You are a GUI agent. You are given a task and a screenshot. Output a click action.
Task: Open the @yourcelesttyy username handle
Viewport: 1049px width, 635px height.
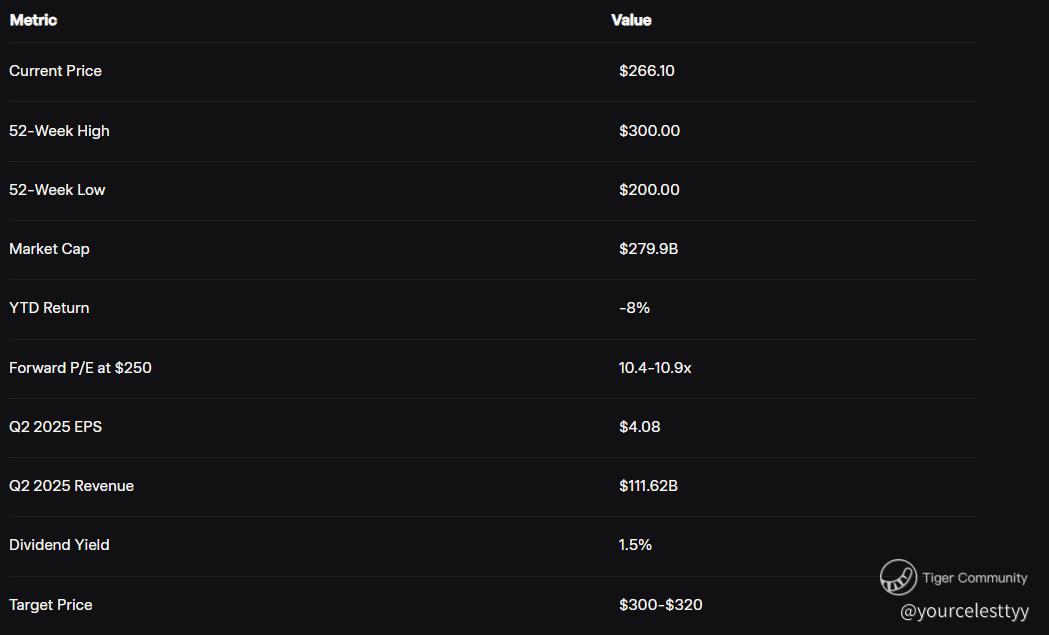(964, 611)
